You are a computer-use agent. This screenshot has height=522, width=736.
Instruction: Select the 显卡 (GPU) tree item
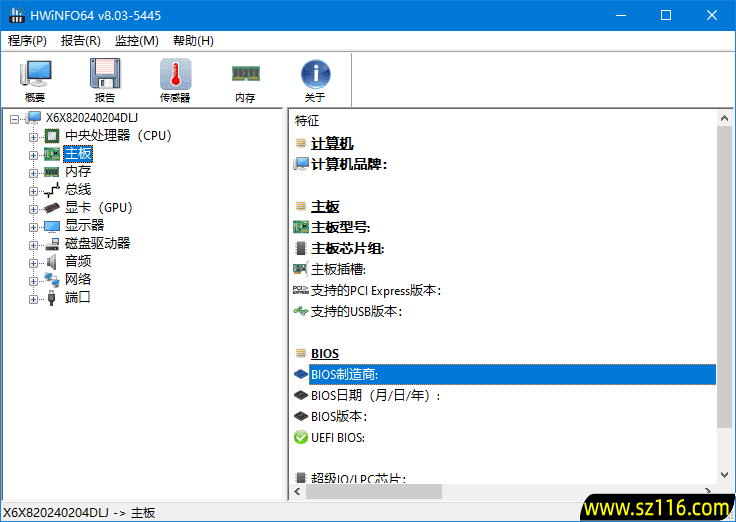click(99, 207)
